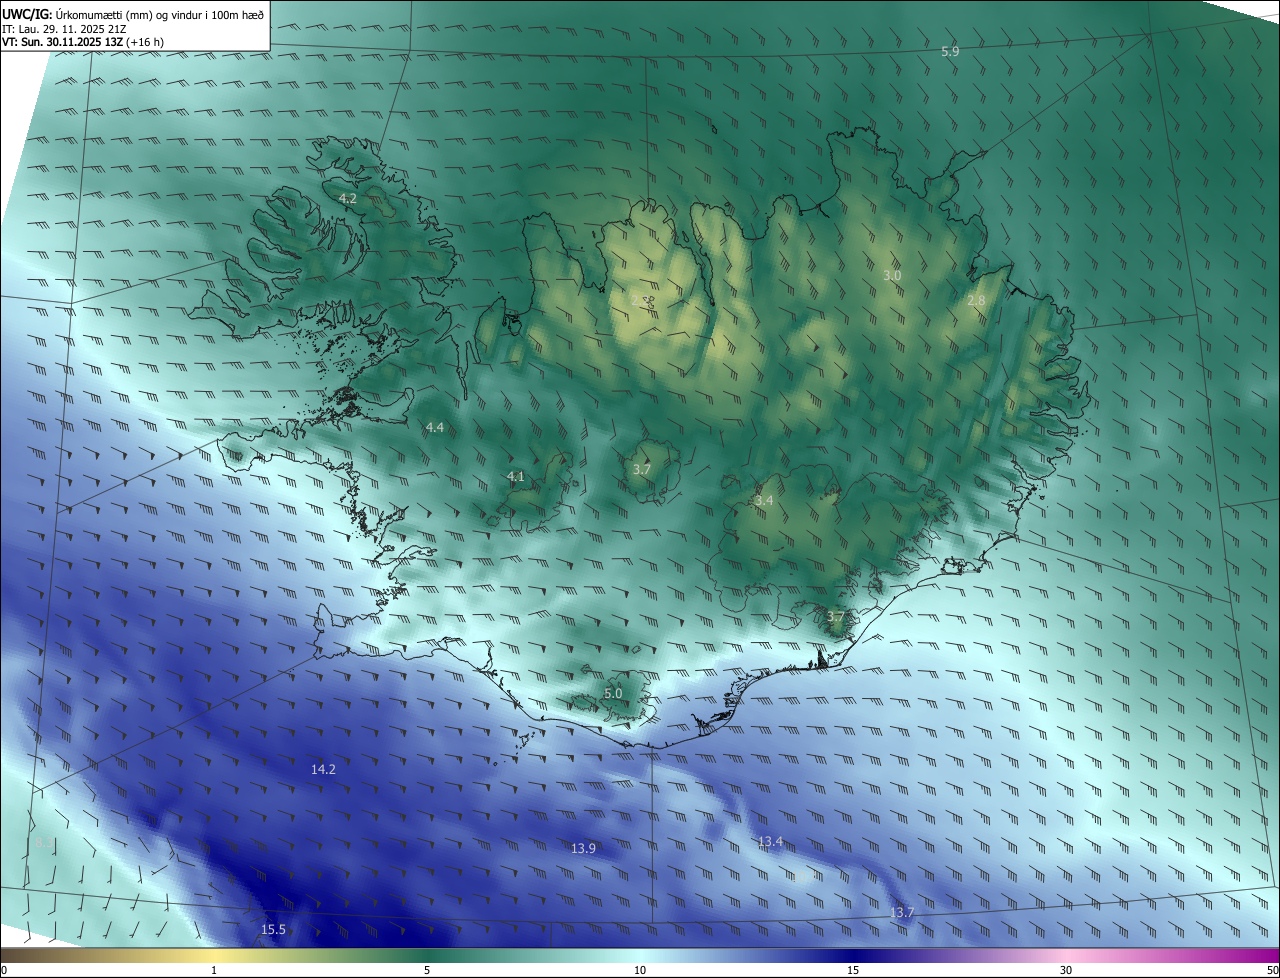The width and height of the screenshot is (1280, 978).
Task: Click the 4.4 value label
Action: tap(435, 427)
